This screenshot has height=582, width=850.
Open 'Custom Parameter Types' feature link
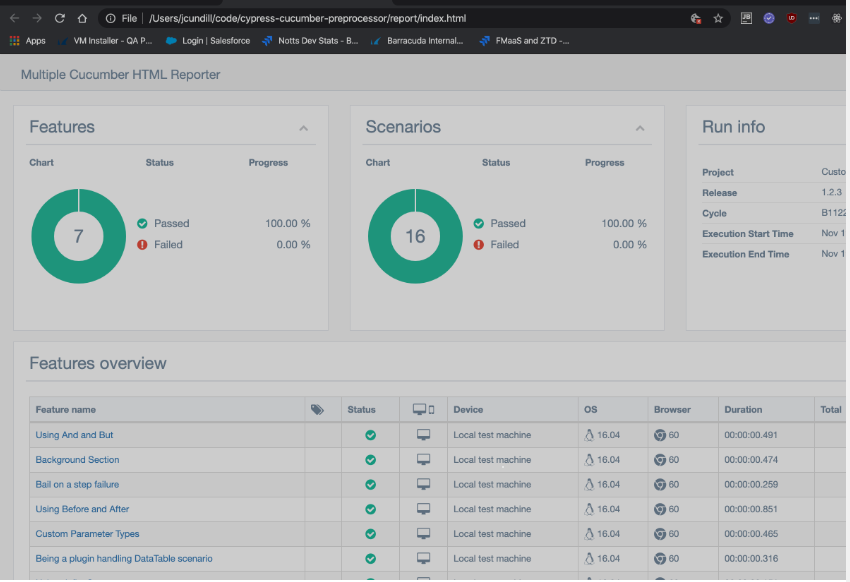[87, 534]
